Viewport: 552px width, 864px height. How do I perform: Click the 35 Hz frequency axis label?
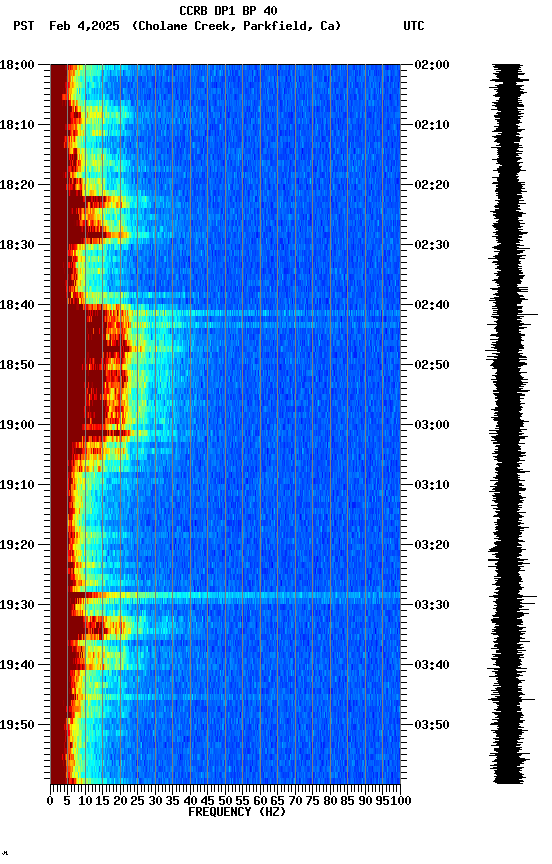pos(172,801)
